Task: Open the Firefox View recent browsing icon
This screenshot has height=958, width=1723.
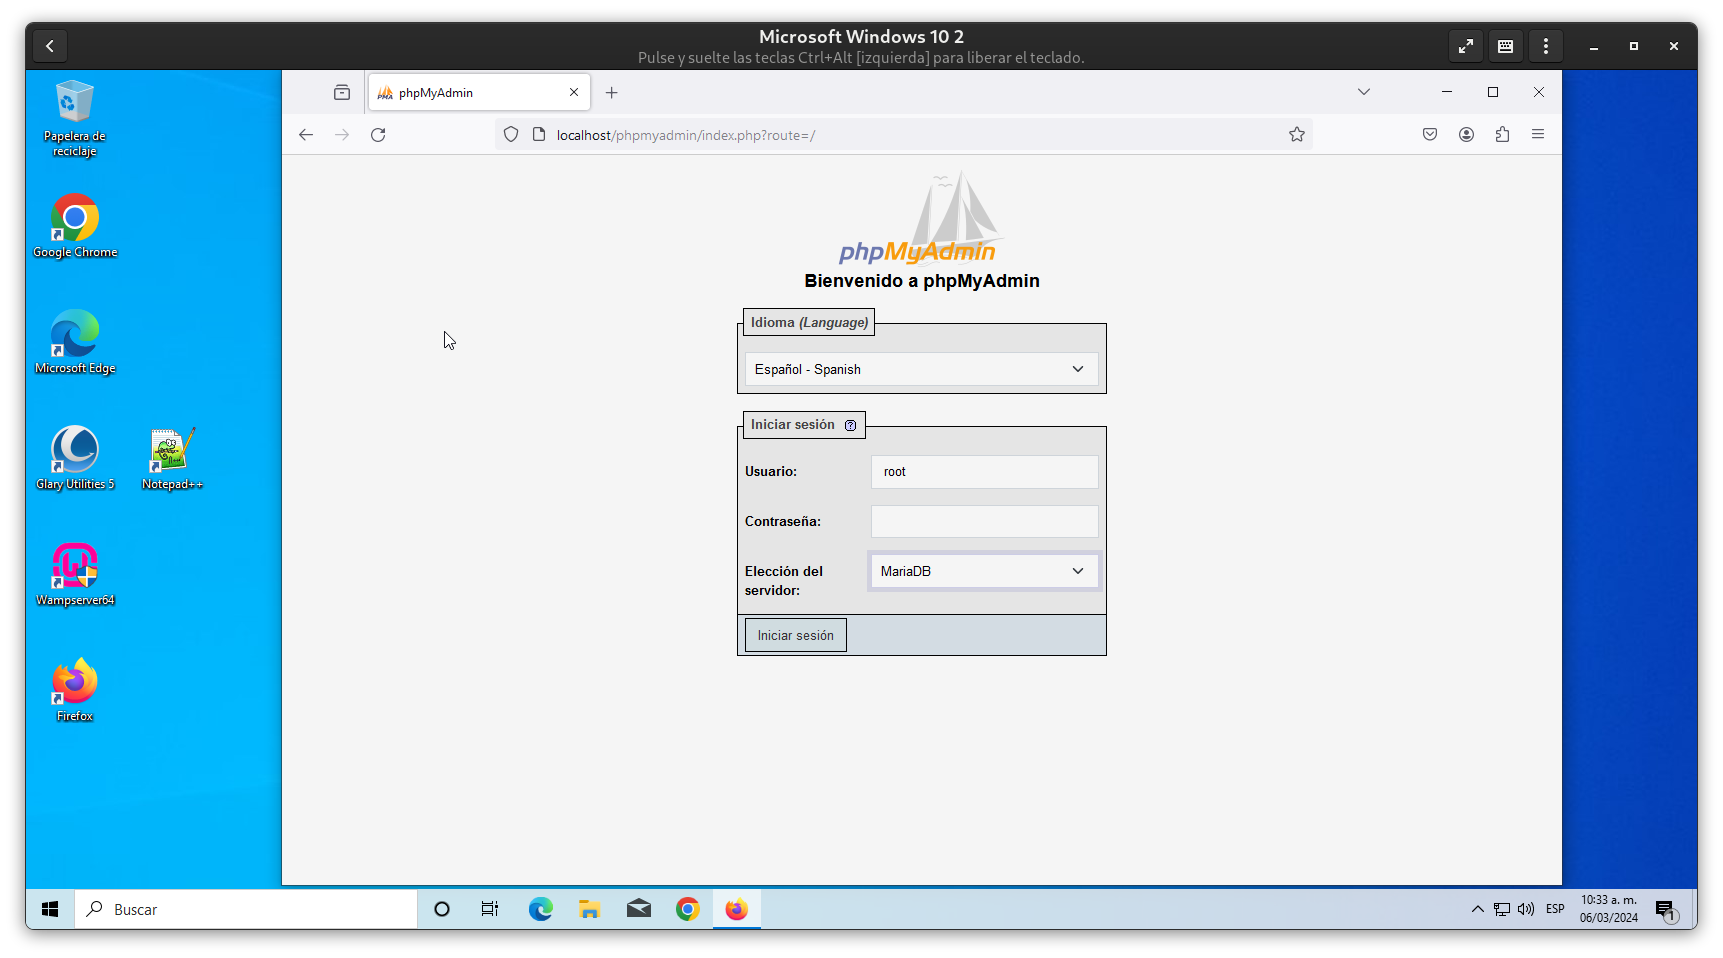Action: [342, 93]
